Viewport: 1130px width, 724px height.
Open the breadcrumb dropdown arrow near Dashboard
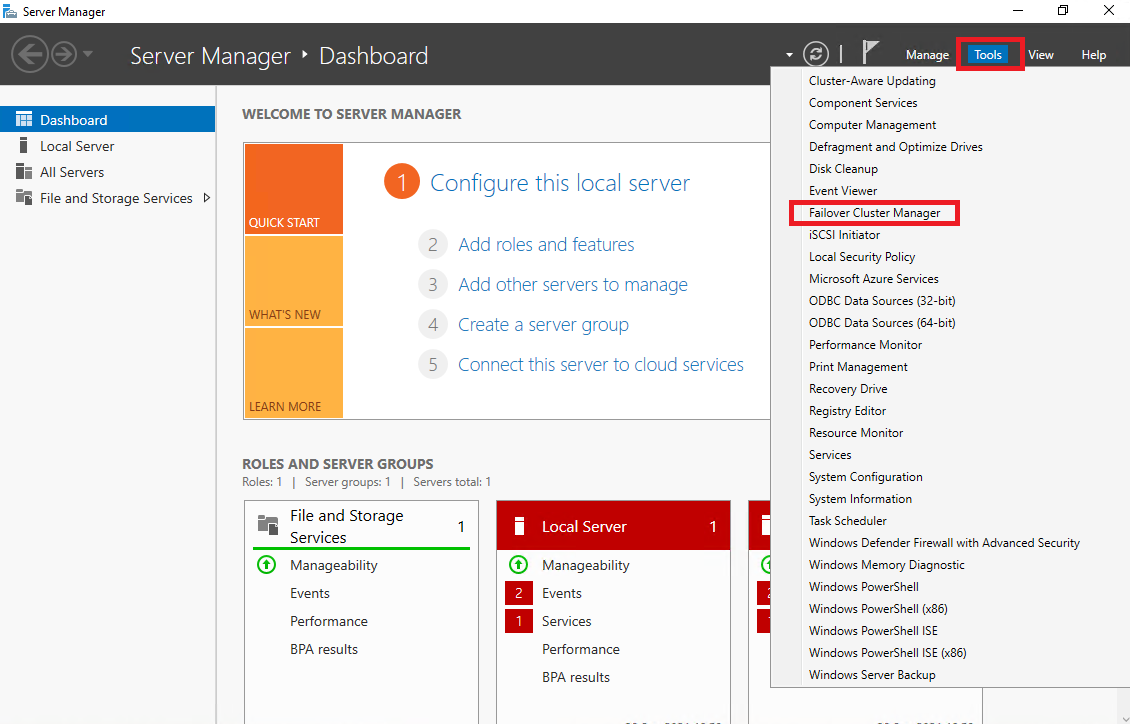pyautogui.click(x=789, y=56)
